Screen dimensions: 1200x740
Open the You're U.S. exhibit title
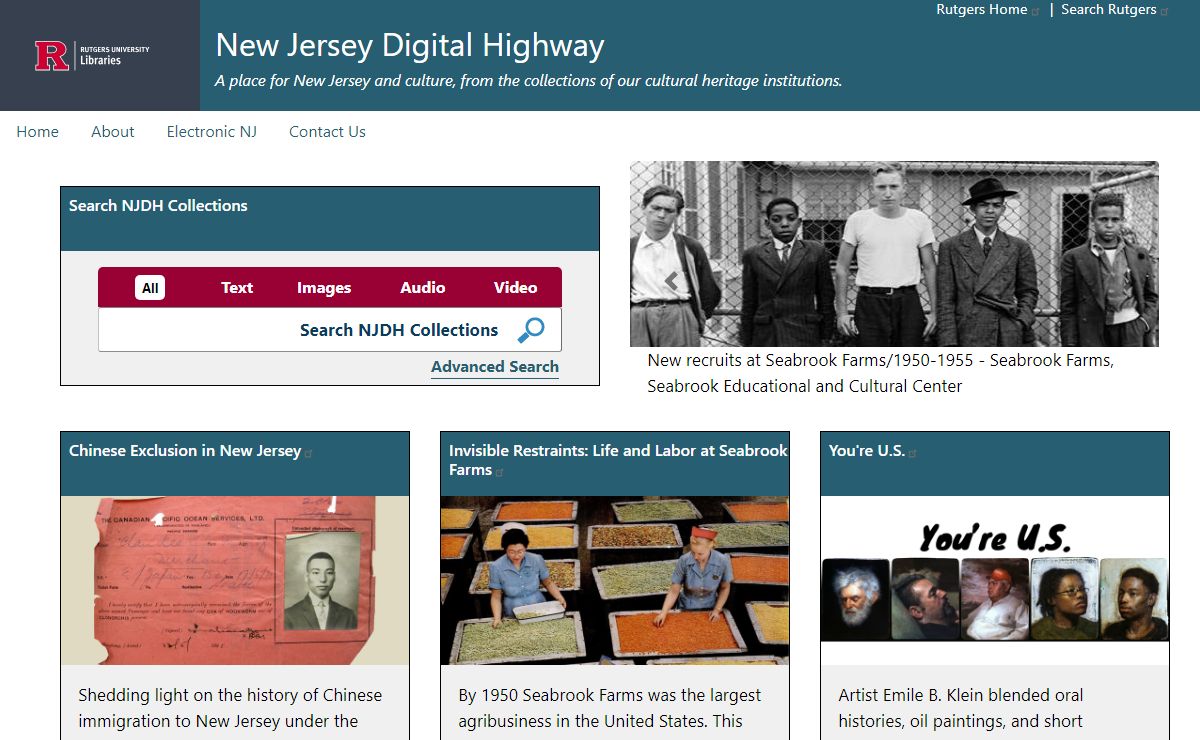coord(866,451)
